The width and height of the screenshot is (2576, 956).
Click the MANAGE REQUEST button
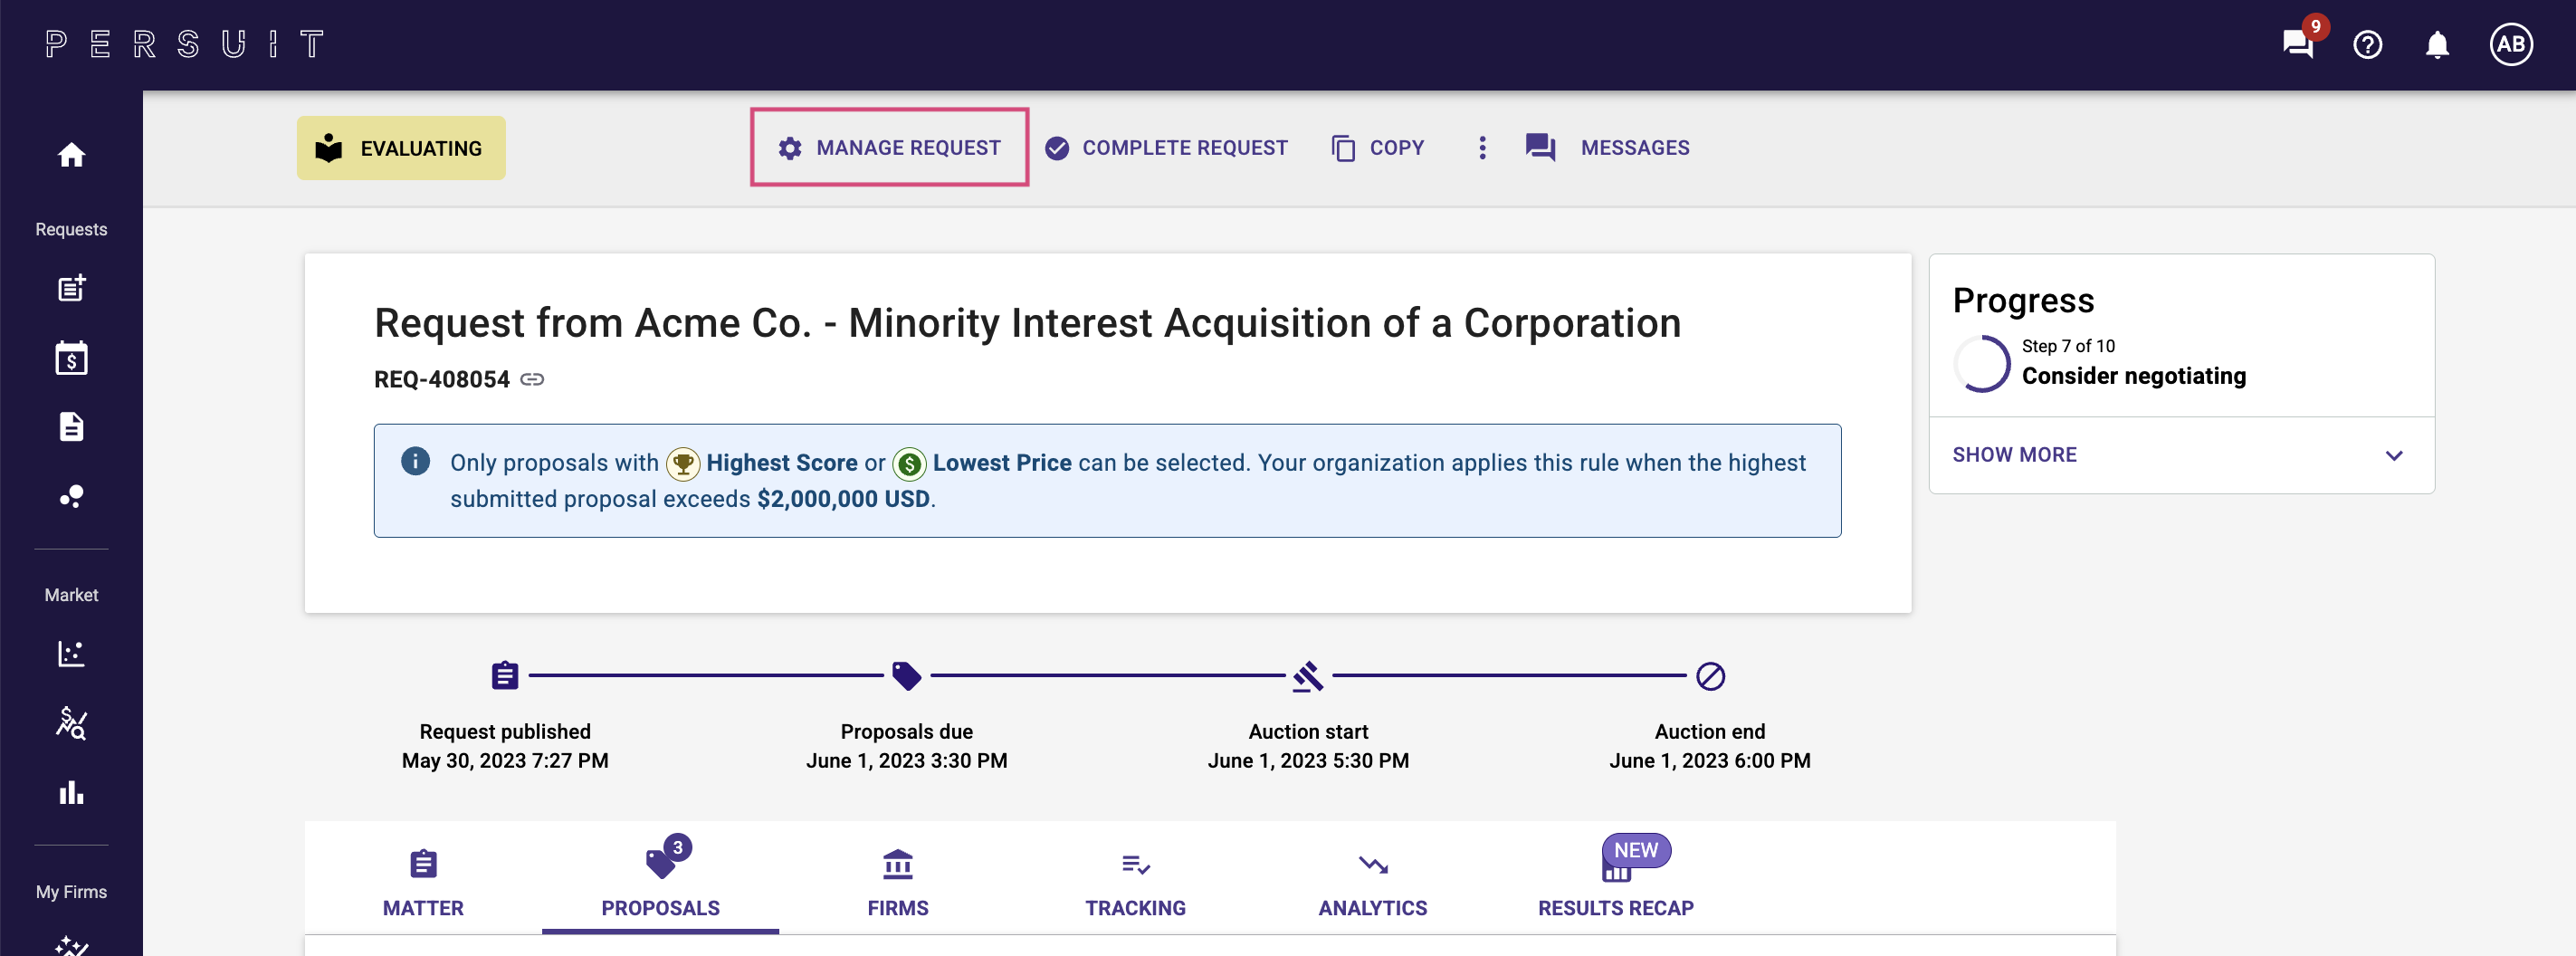[889, 148]
